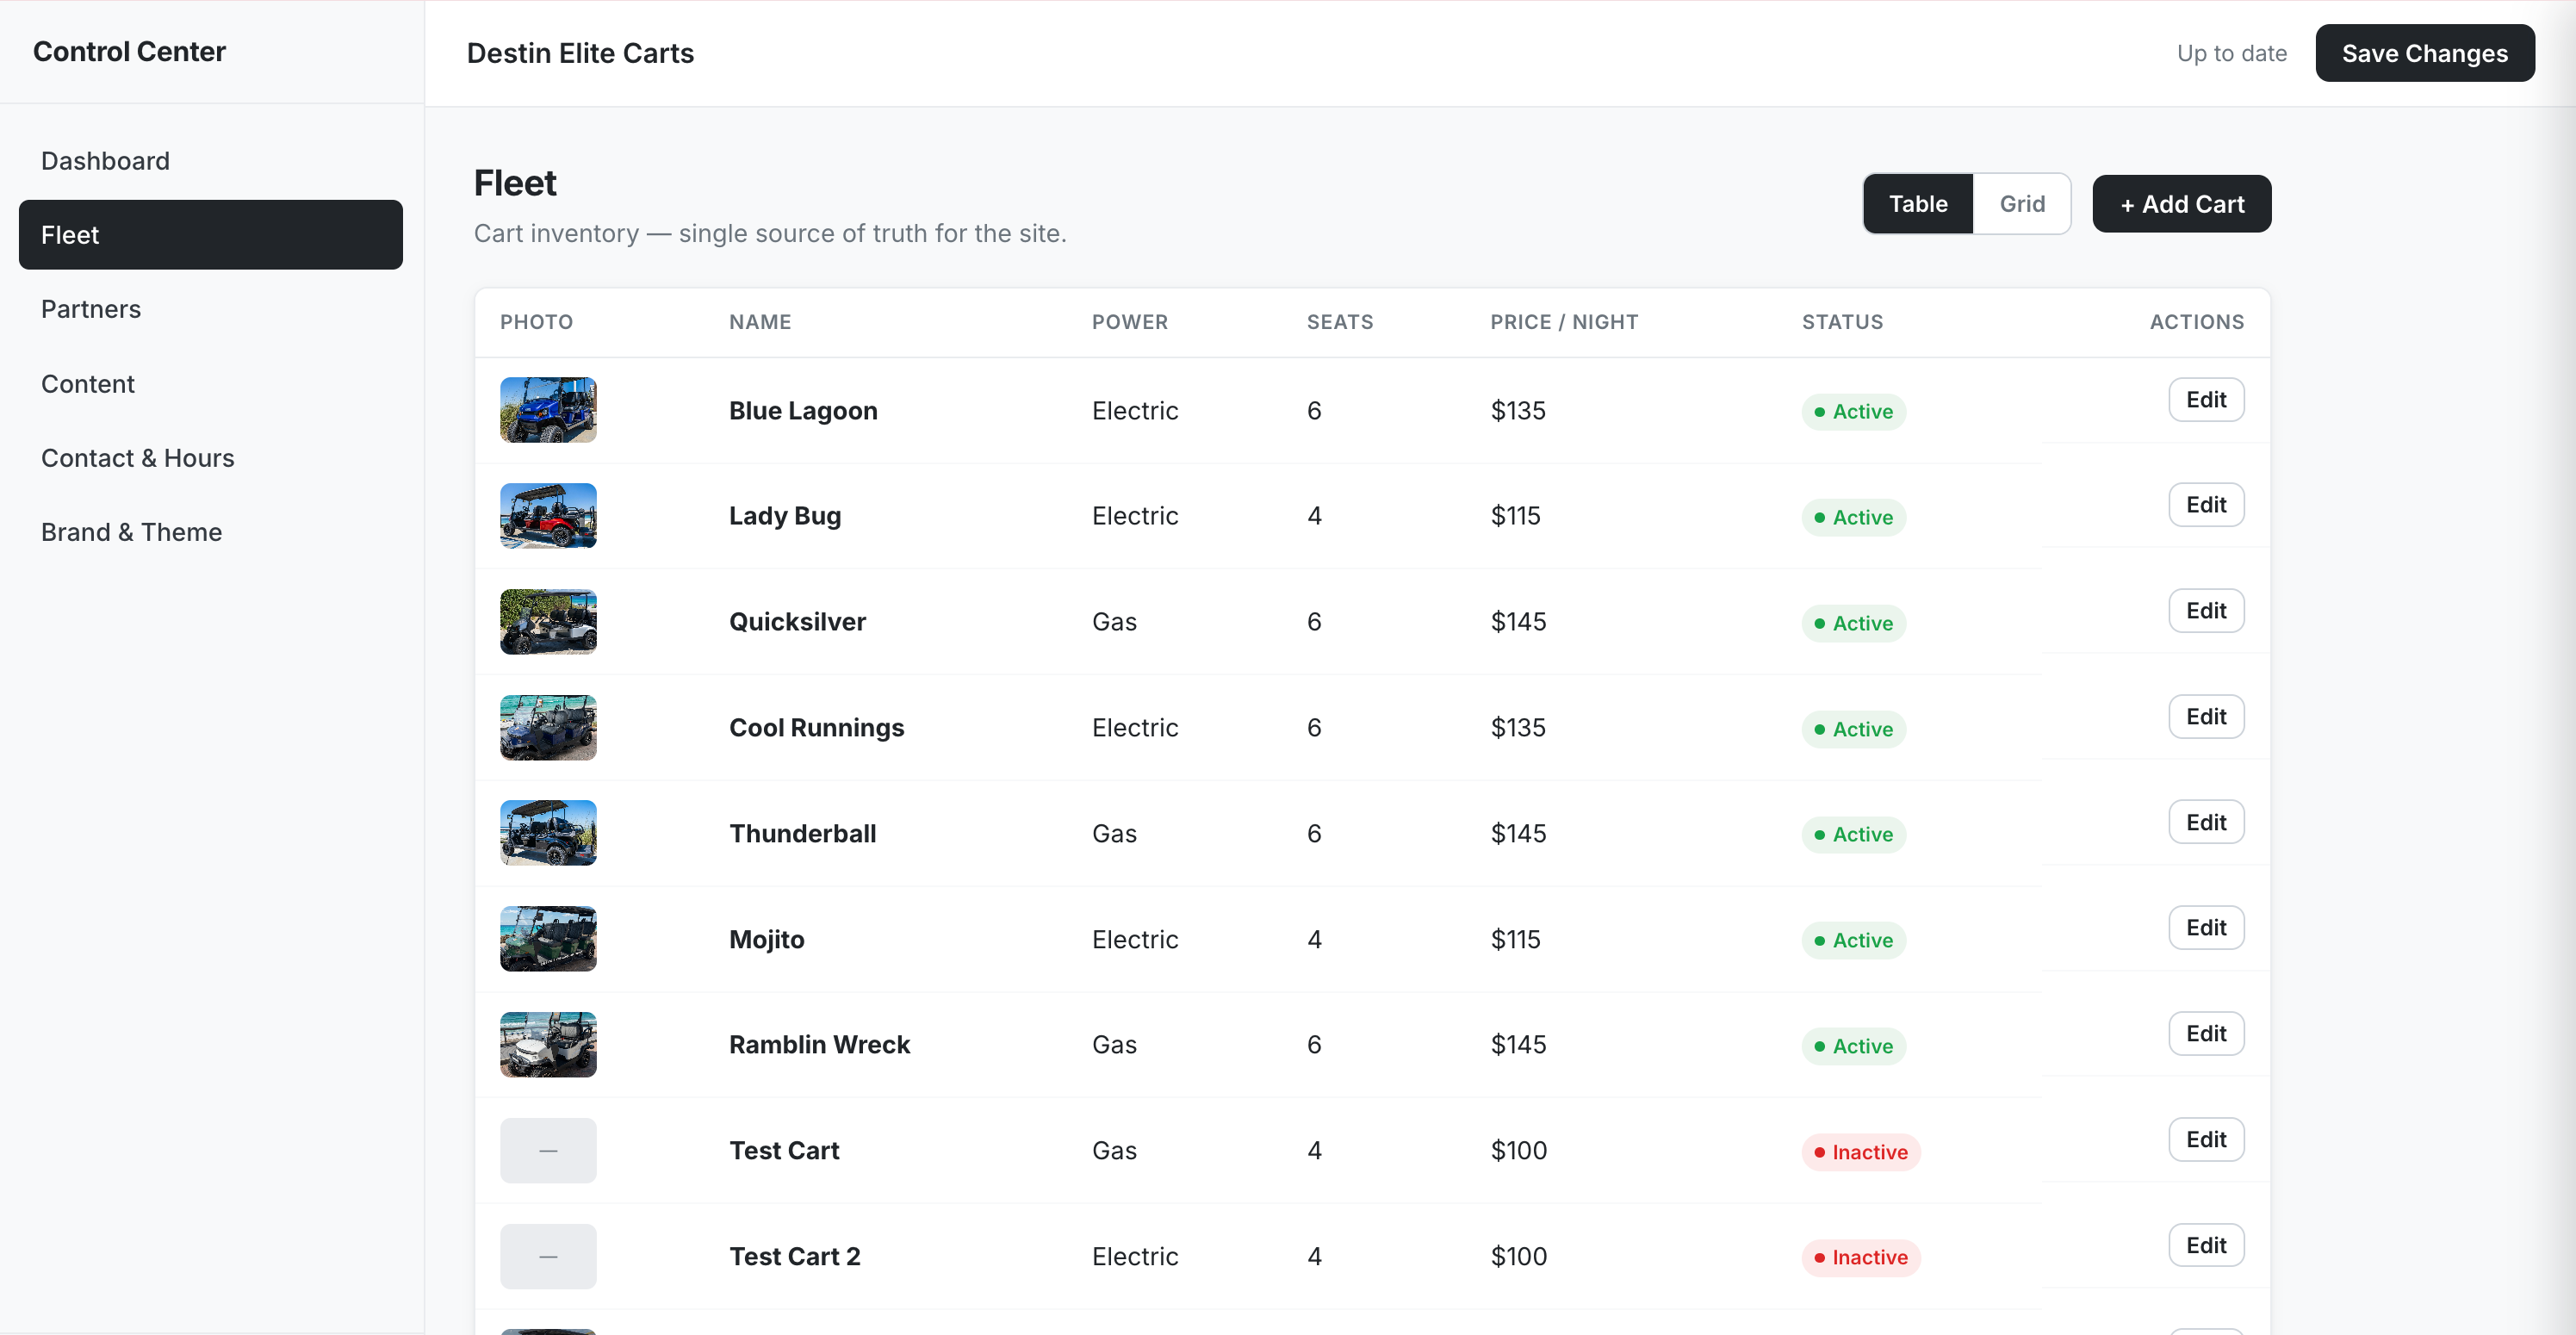2576x1335 pixels.
Task: Switch to Grid view
Action: tap(2021, 204)
